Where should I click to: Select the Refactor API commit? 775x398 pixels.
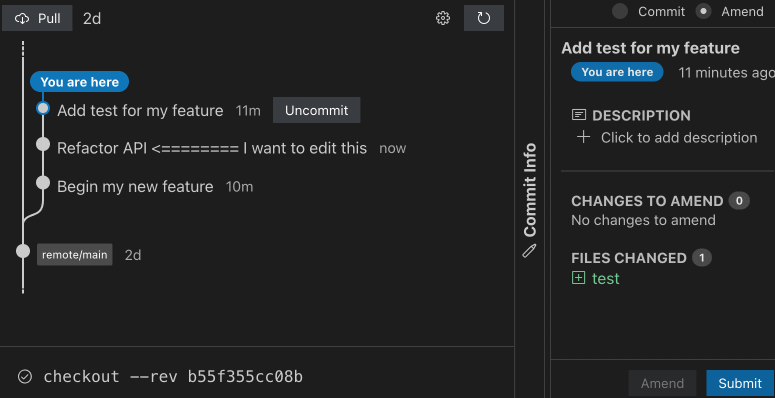(x=212, y=148)
